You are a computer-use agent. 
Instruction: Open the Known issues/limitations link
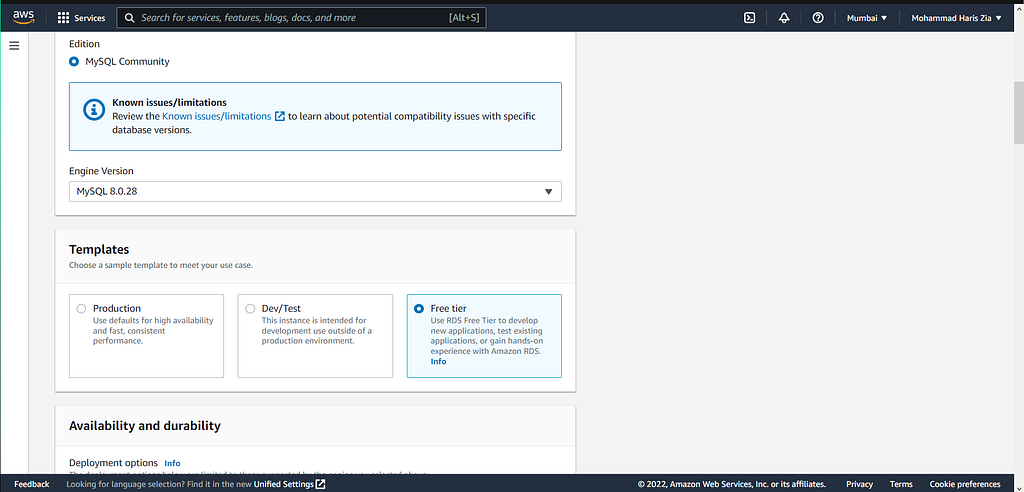(216, 116)
